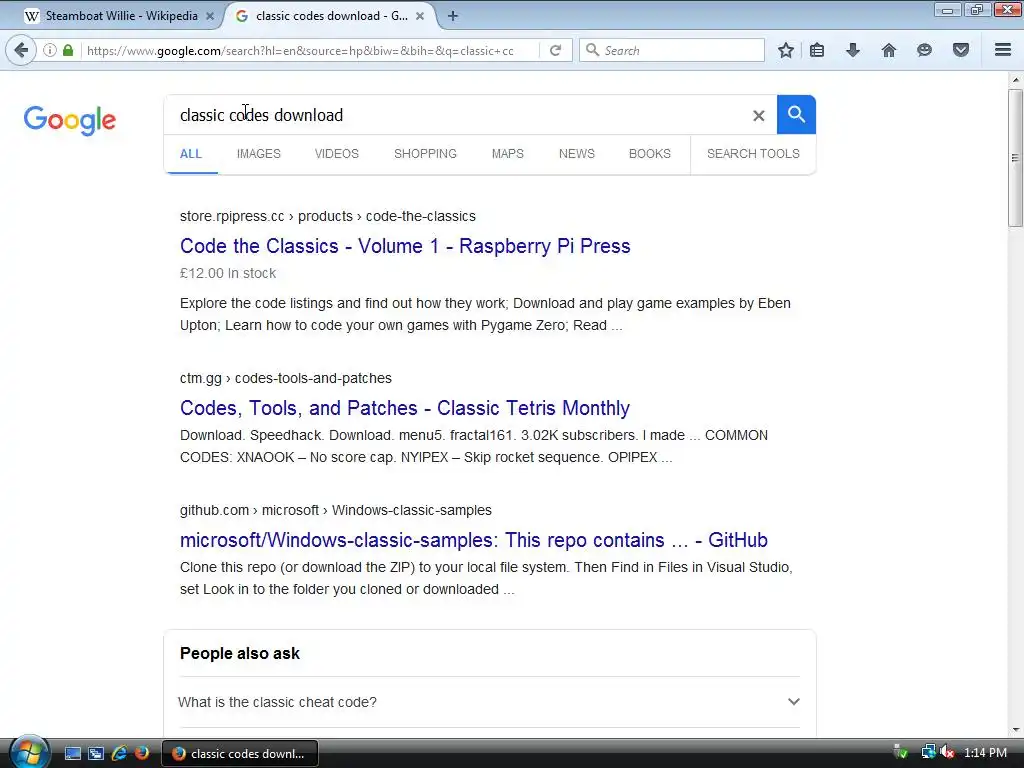Image resolution: width=1024 pixels, height=768 pixels.
Task: Open a new tab with the plus button
Action: 453,16
